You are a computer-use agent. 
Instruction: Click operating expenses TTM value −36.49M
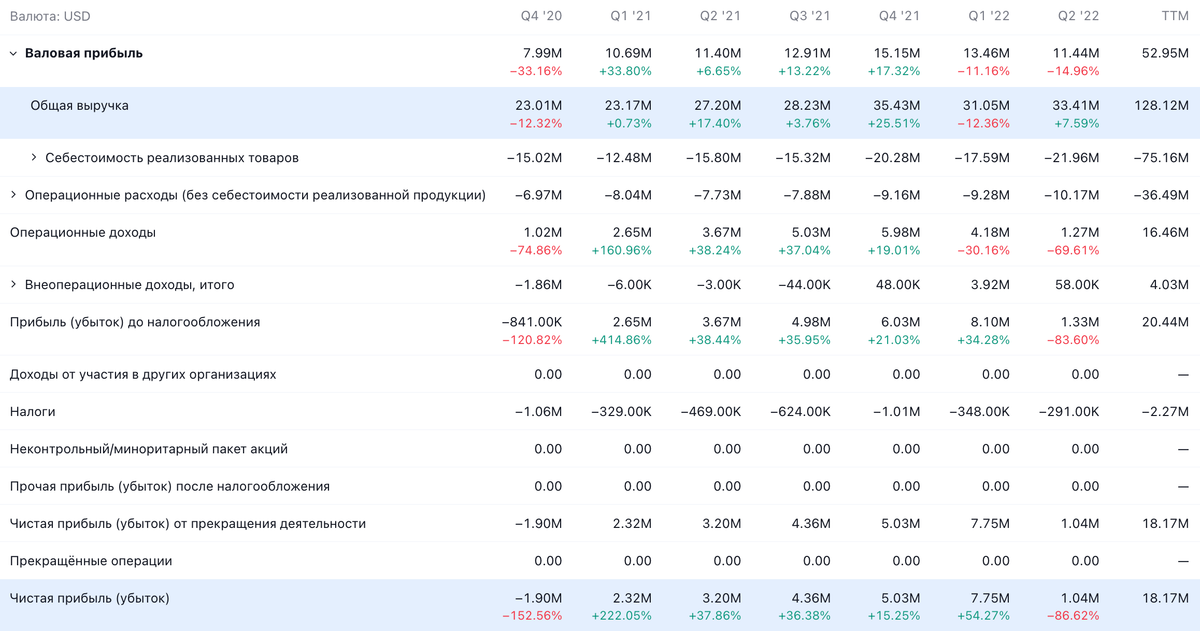(1162, 195)
